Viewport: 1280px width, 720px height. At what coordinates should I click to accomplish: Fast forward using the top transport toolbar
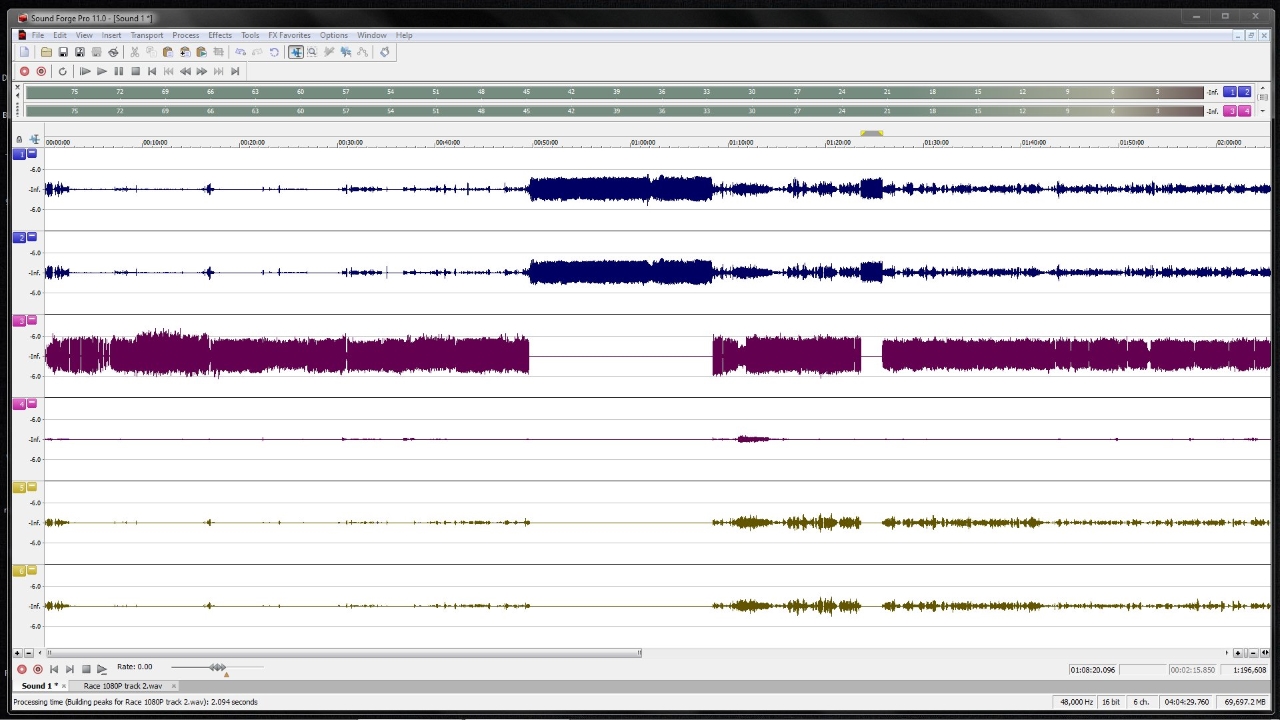[x=202, y=71]
